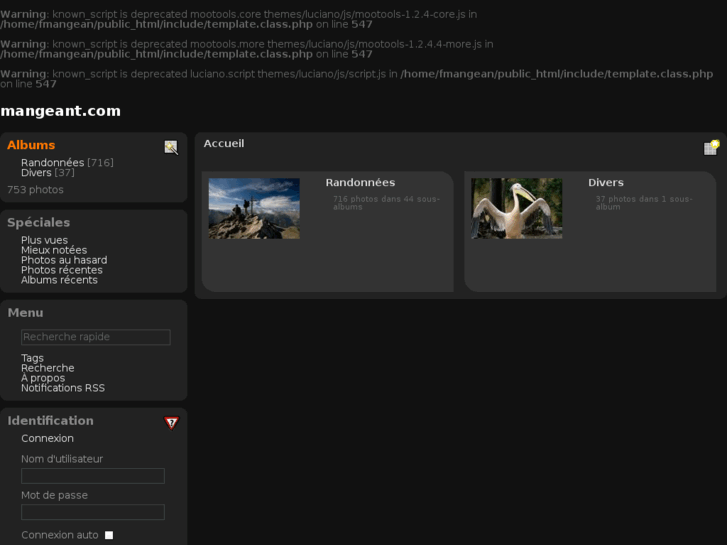Click the Menu section heading
Screen dimensions: 727x545
pos(26,313)
